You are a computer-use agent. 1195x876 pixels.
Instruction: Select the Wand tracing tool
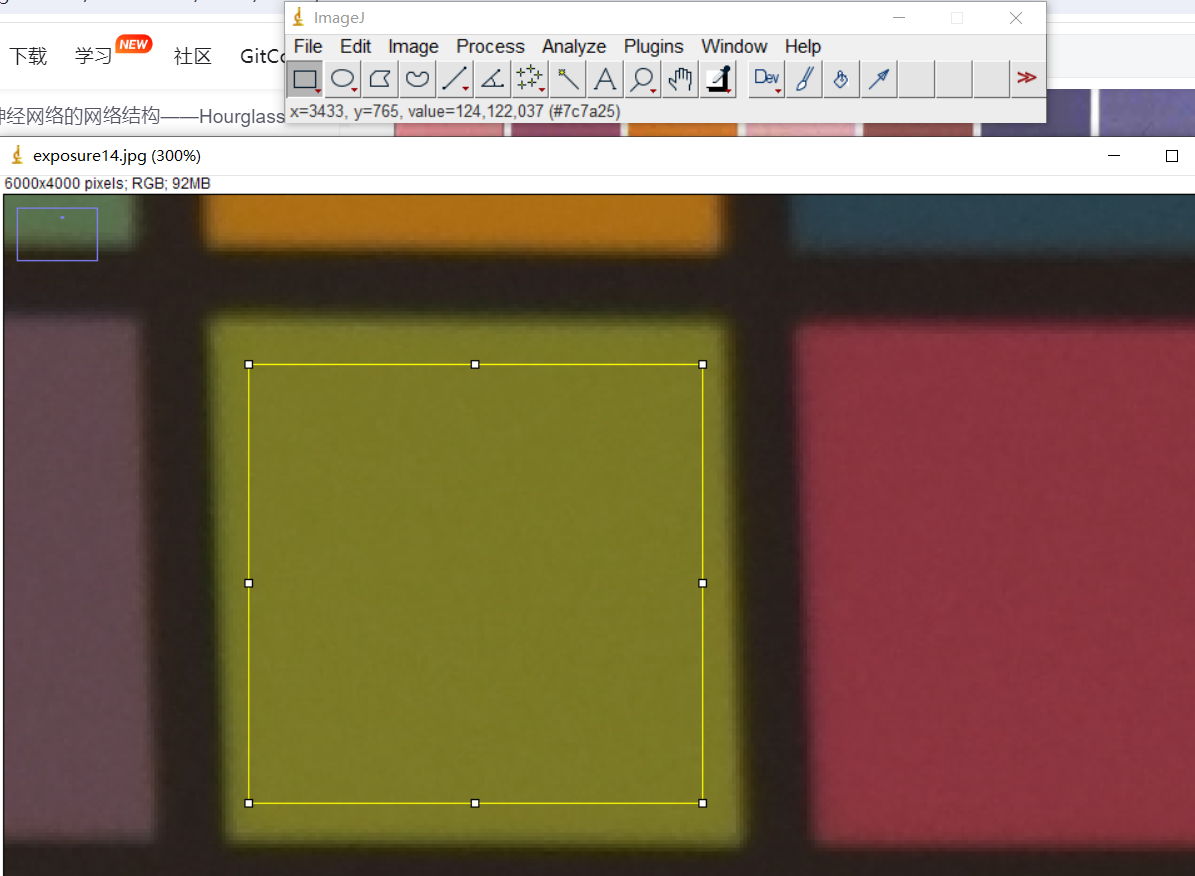click(567, 79)
